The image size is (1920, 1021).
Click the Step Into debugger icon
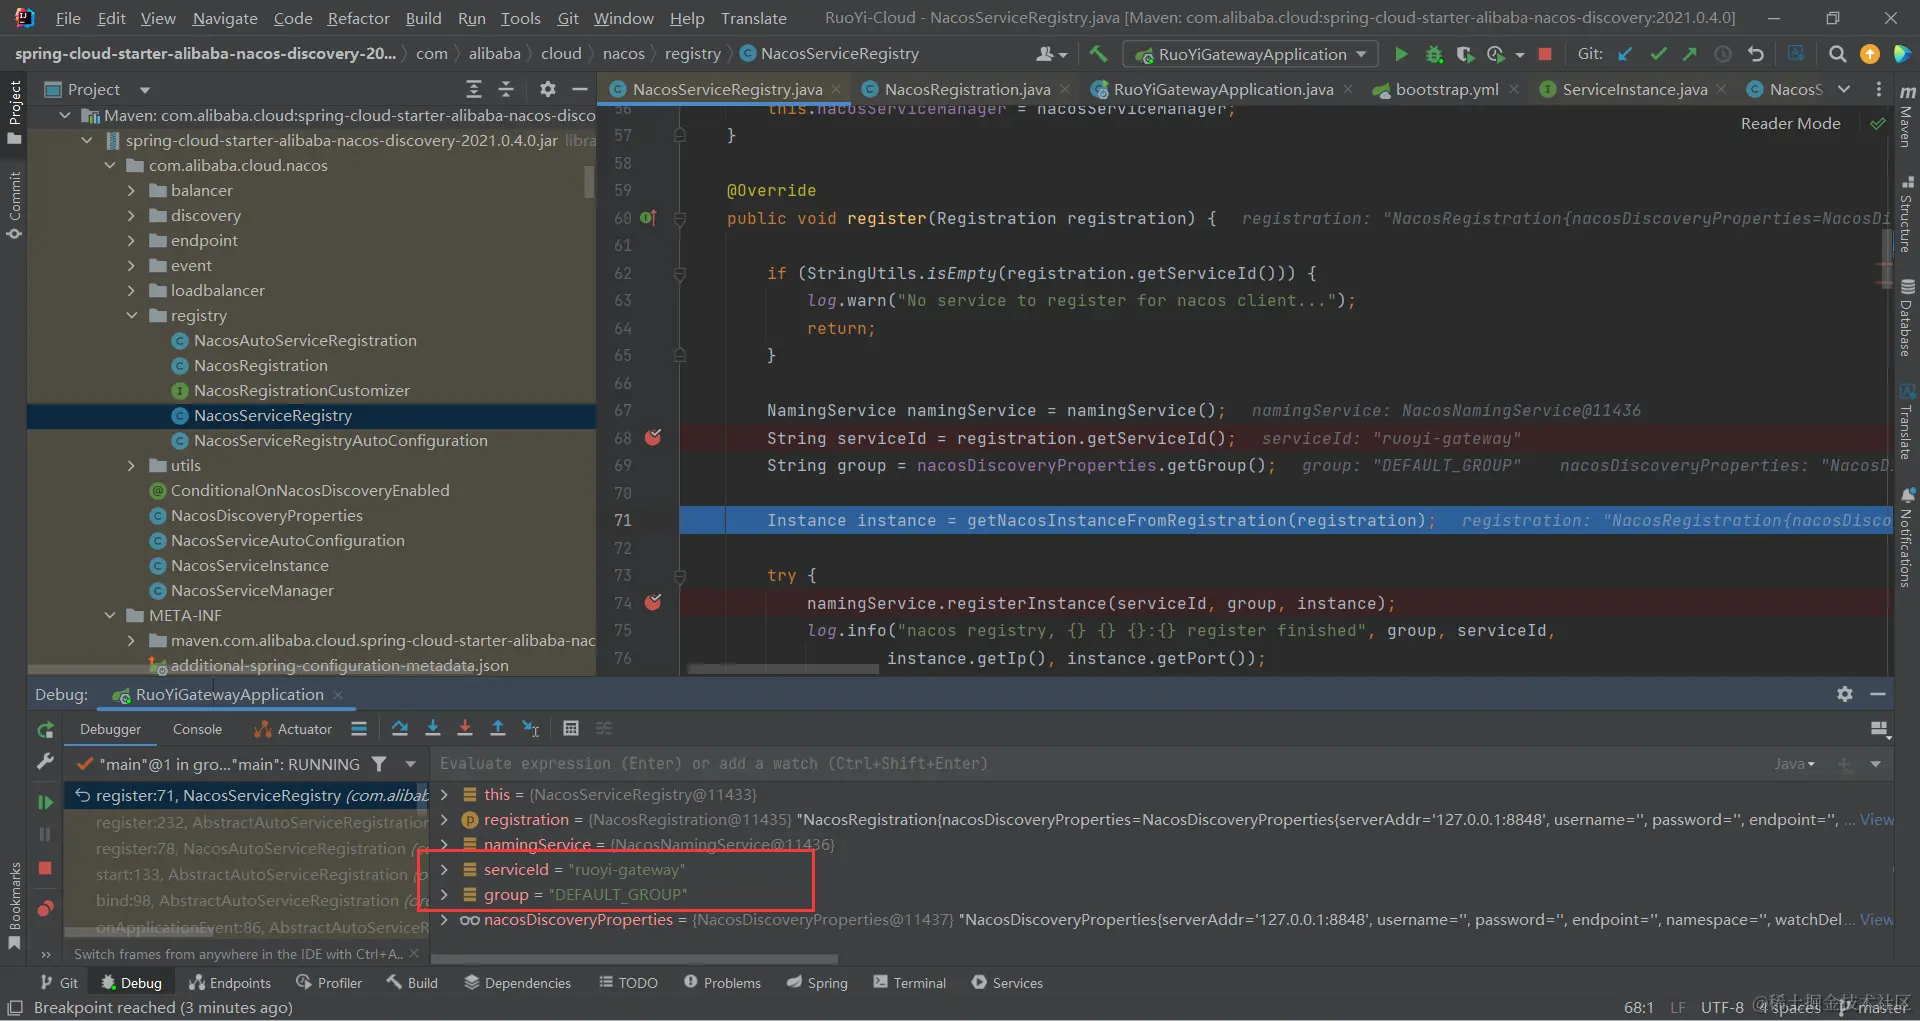tap(433, 729)
